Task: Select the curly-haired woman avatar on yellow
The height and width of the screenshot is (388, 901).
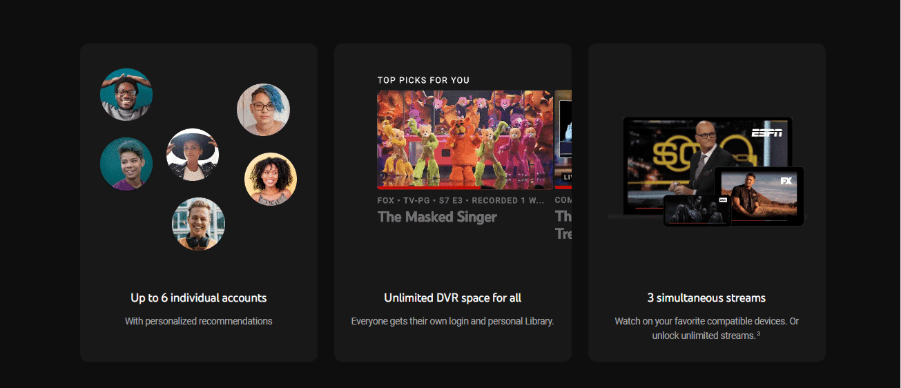Action: [x=271, y=179]
